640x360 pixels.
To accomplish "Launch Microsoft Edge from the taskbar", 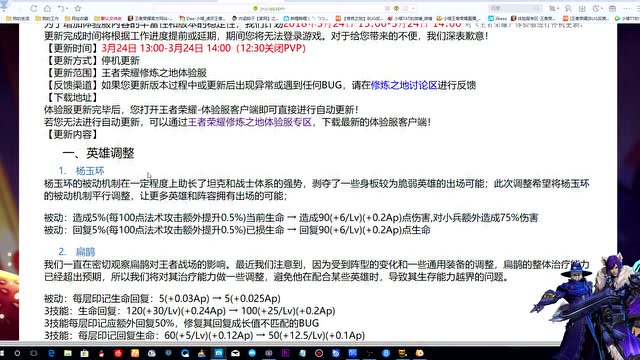I will coord(51,353).
